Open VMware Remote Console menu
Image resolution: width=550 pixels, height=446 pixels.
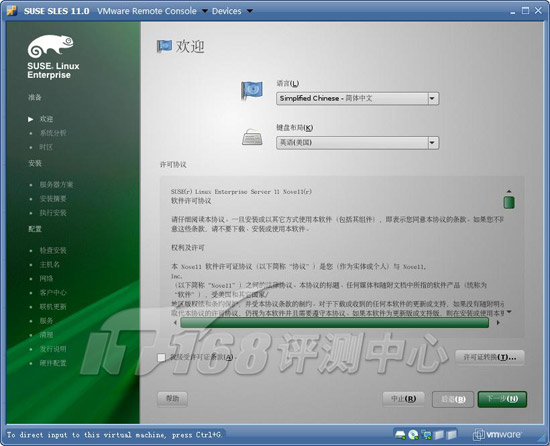click(x=147, y=11)
